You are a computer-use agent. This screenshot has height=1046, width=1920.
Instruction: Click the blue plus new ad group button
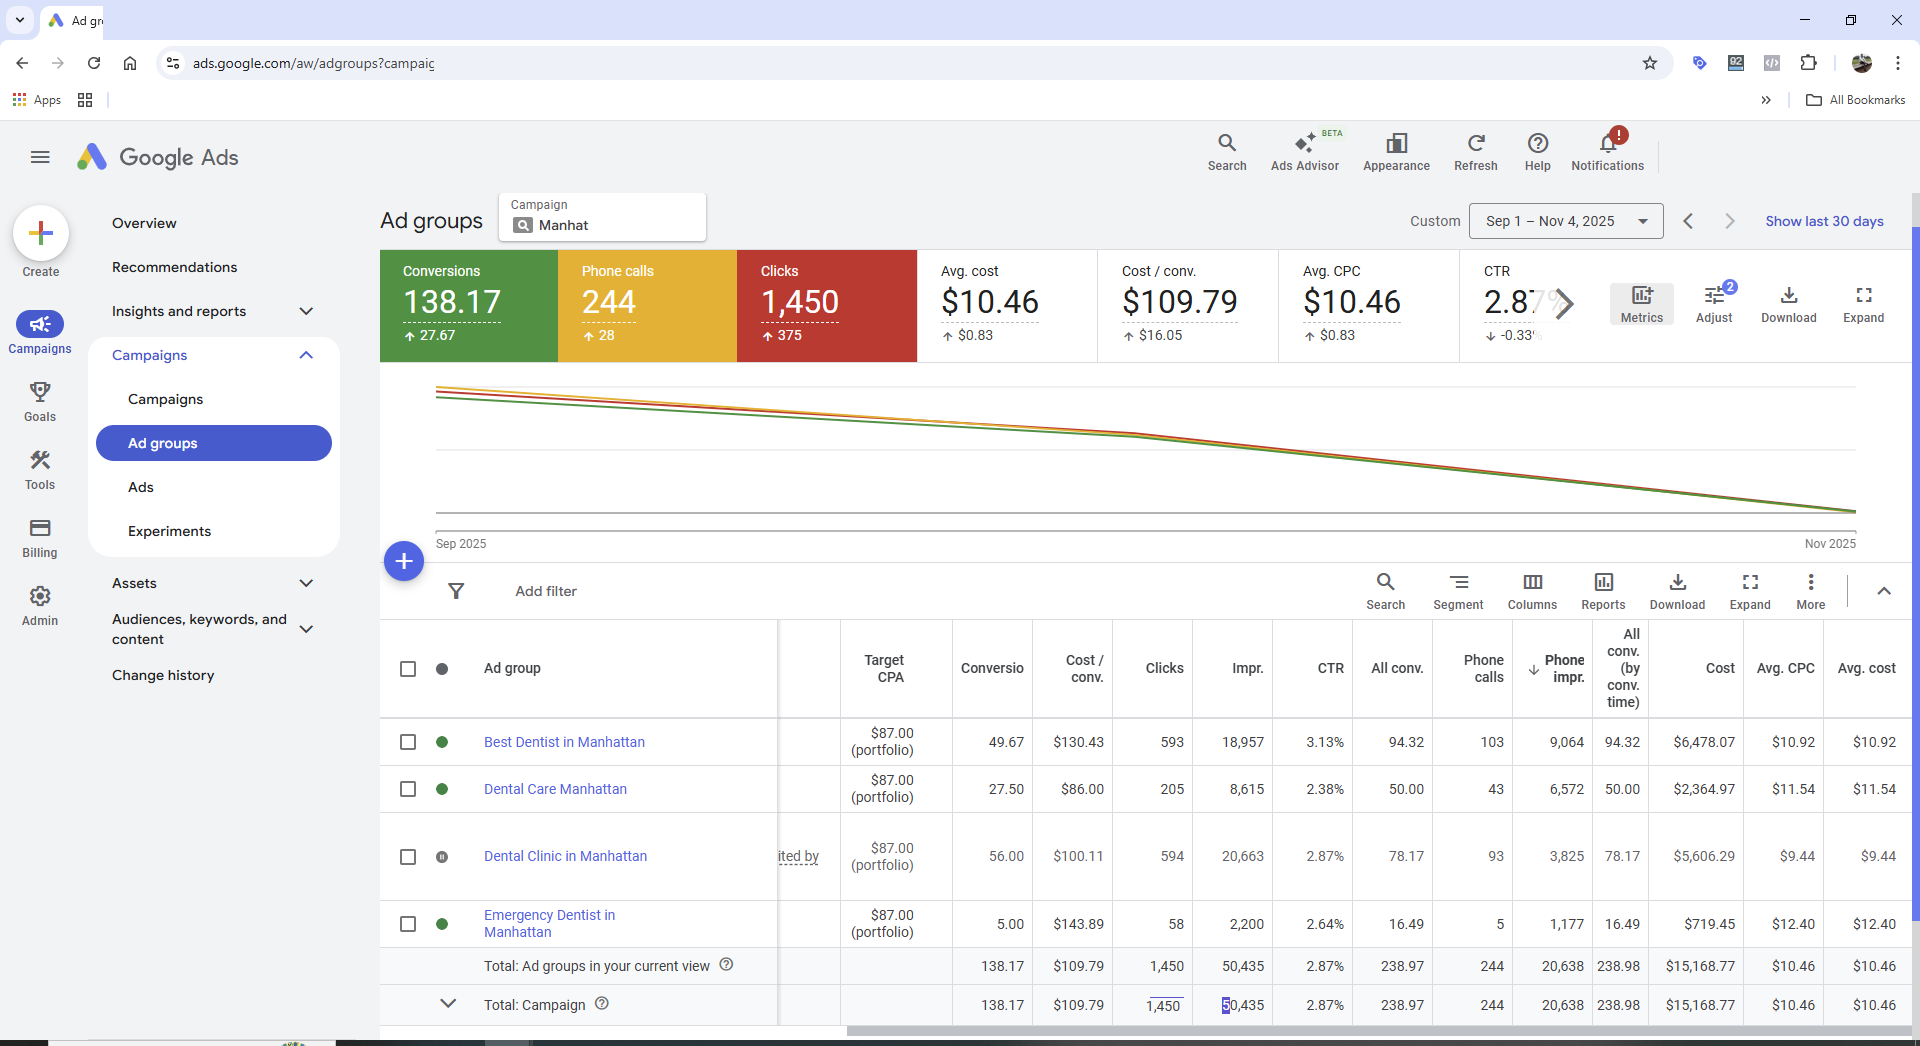pos(404,561)
